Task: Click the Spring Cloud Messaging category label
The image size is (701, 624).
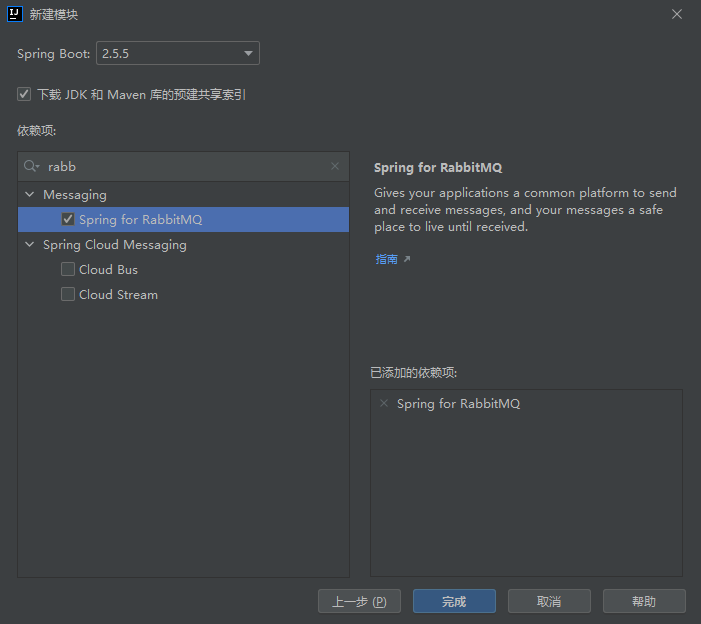Action: [x=115, y=245]
